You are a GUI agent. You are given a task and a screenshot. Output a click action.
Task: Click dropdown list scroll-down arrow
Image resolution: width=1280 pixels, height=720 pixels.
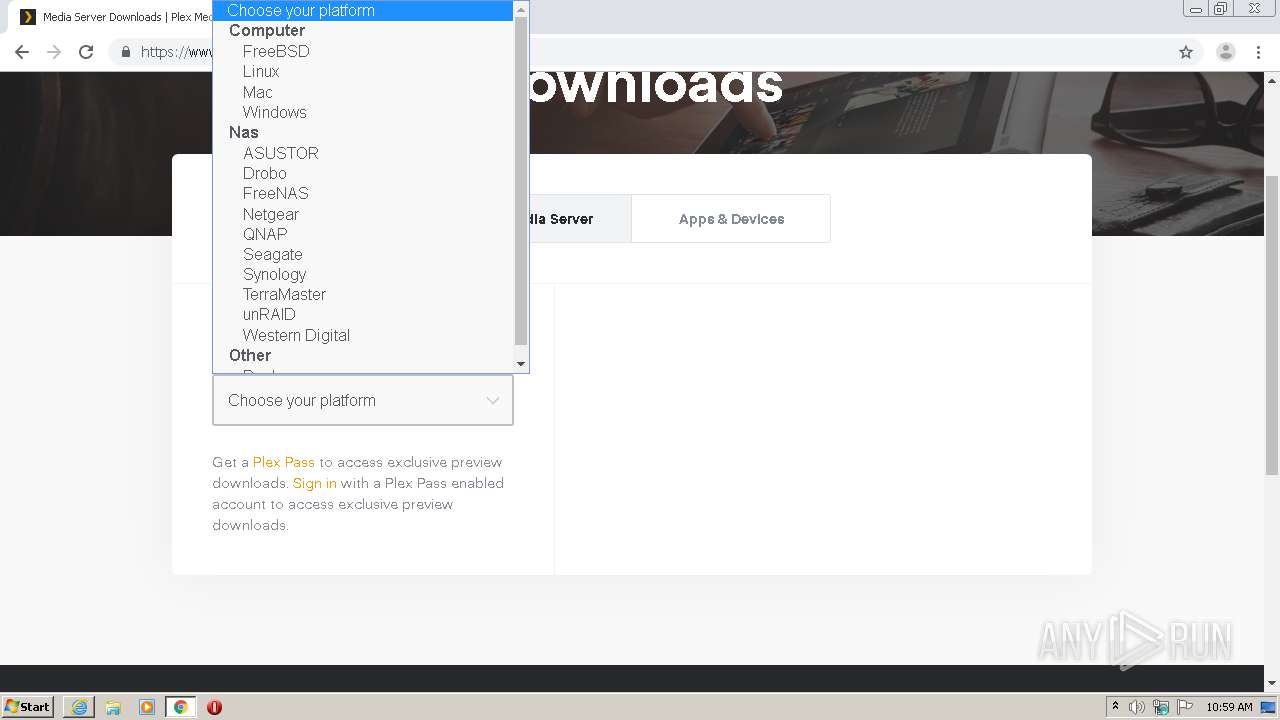[521, 364]
